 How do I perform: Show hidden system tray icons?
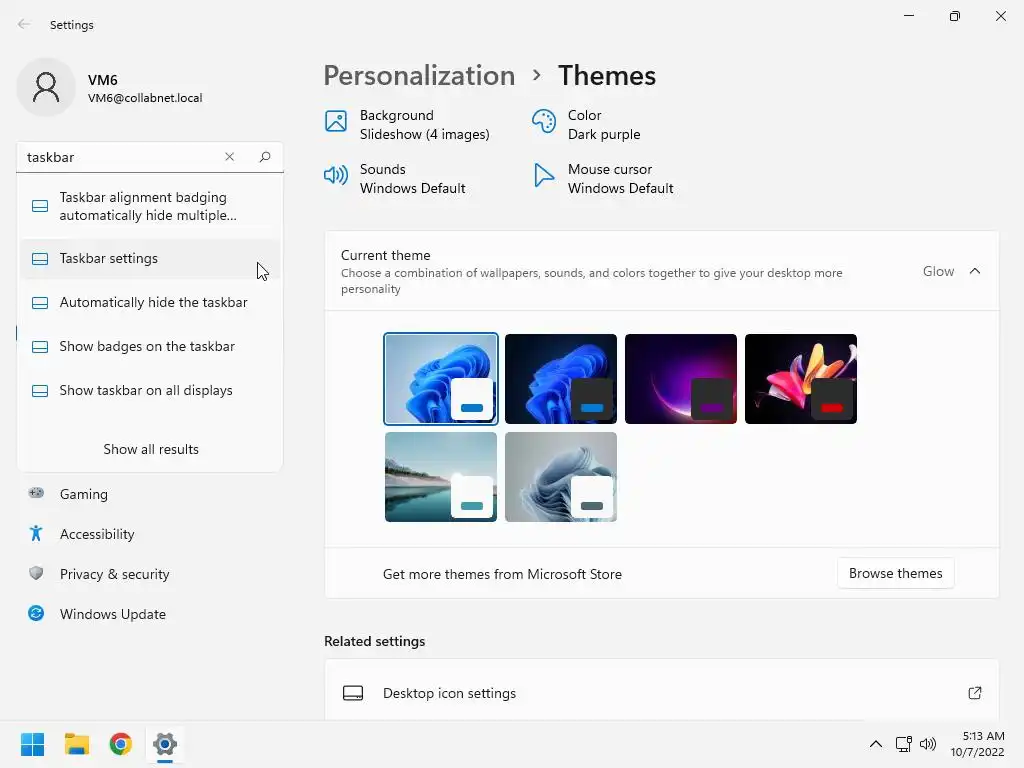876,744
